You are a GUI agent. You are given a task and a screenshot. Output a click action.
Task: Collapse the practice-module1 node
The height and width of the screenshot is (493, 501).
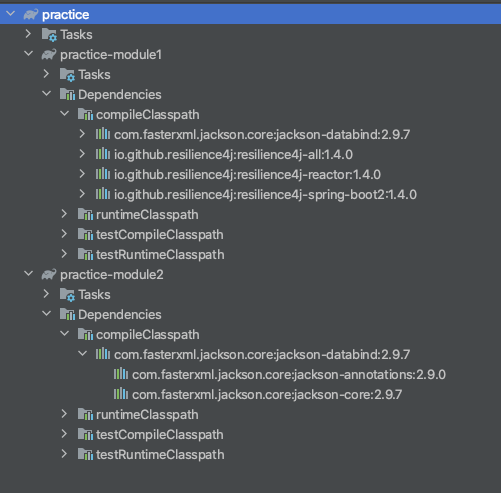pos(29,54)
